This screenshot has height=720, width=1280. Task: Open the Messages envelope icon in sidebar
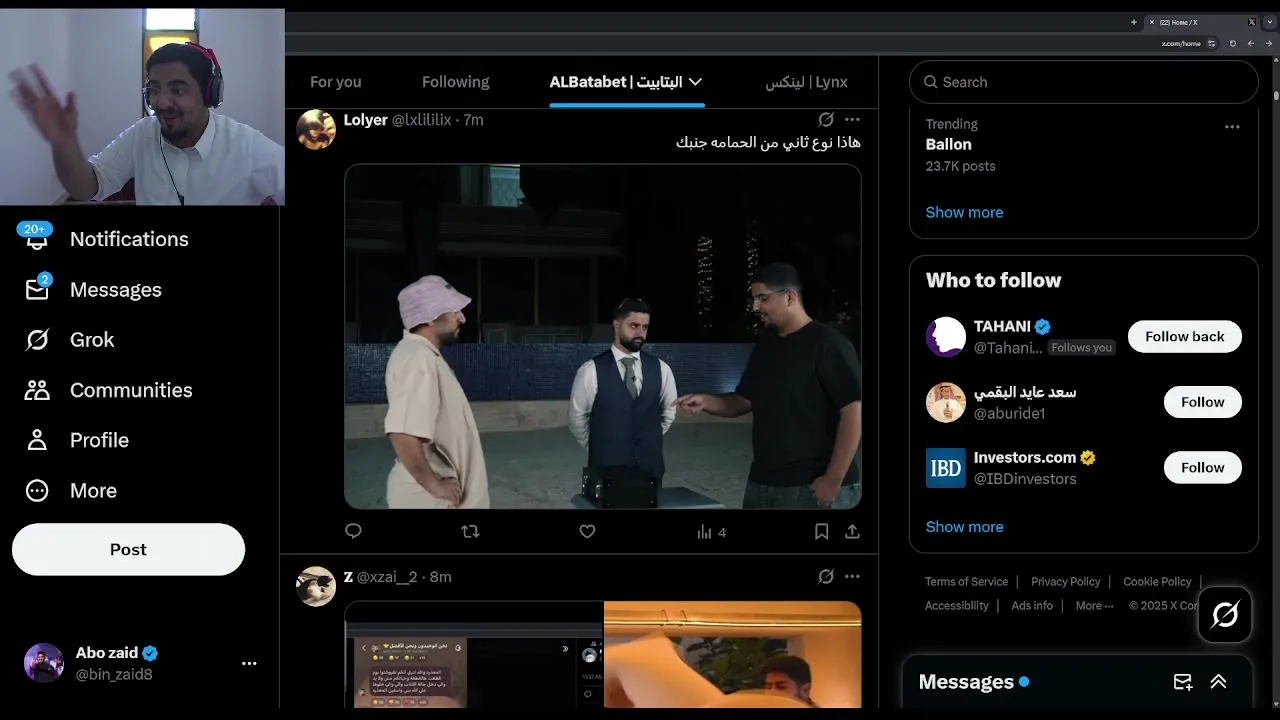click(37, 289)
